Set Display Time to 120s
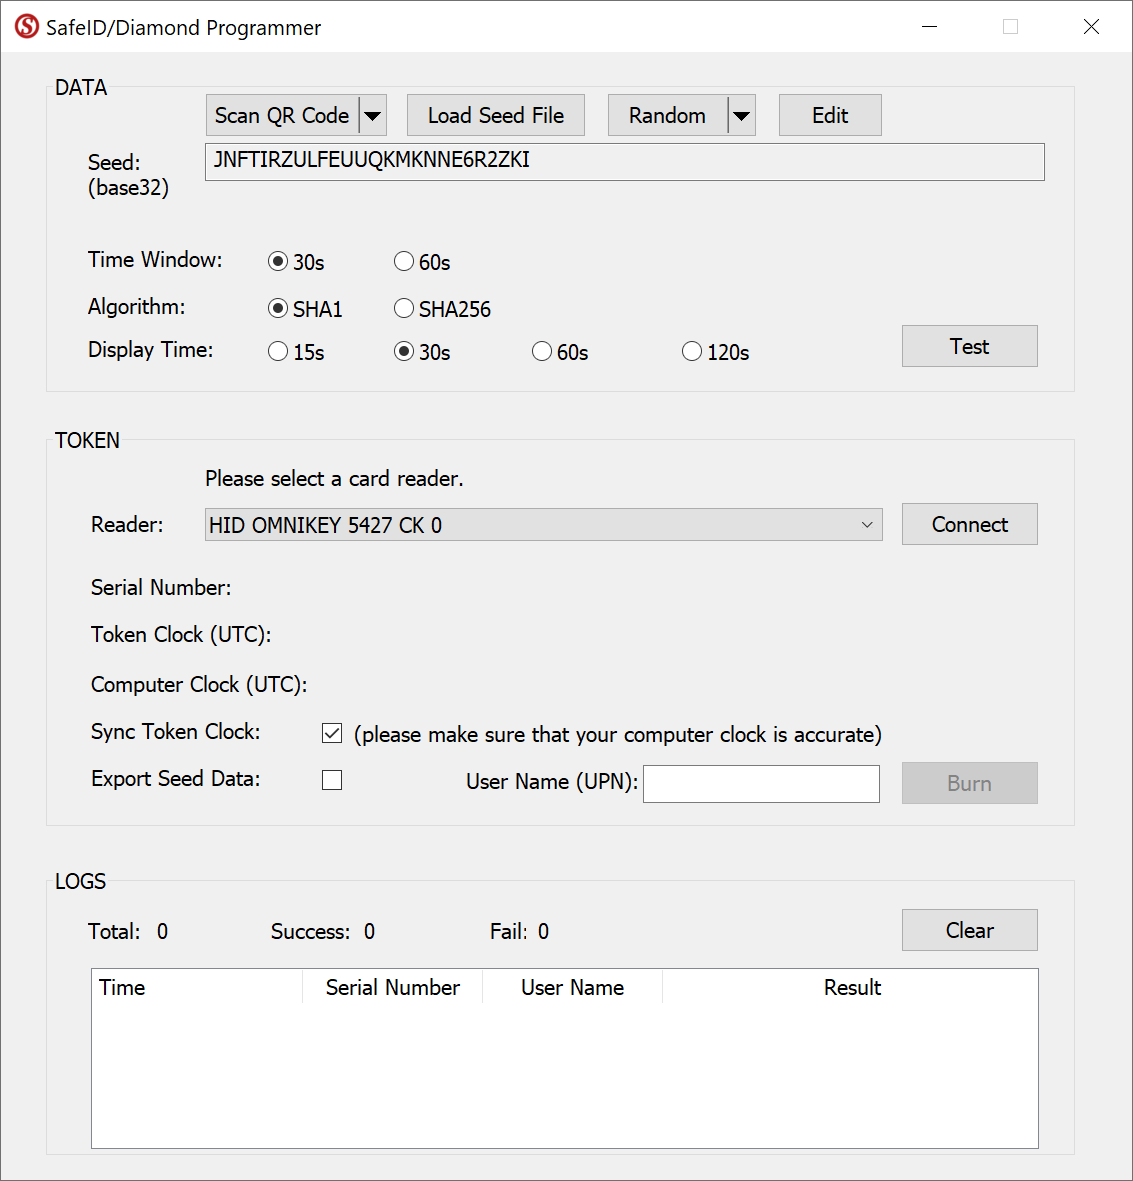 (692, 352)
